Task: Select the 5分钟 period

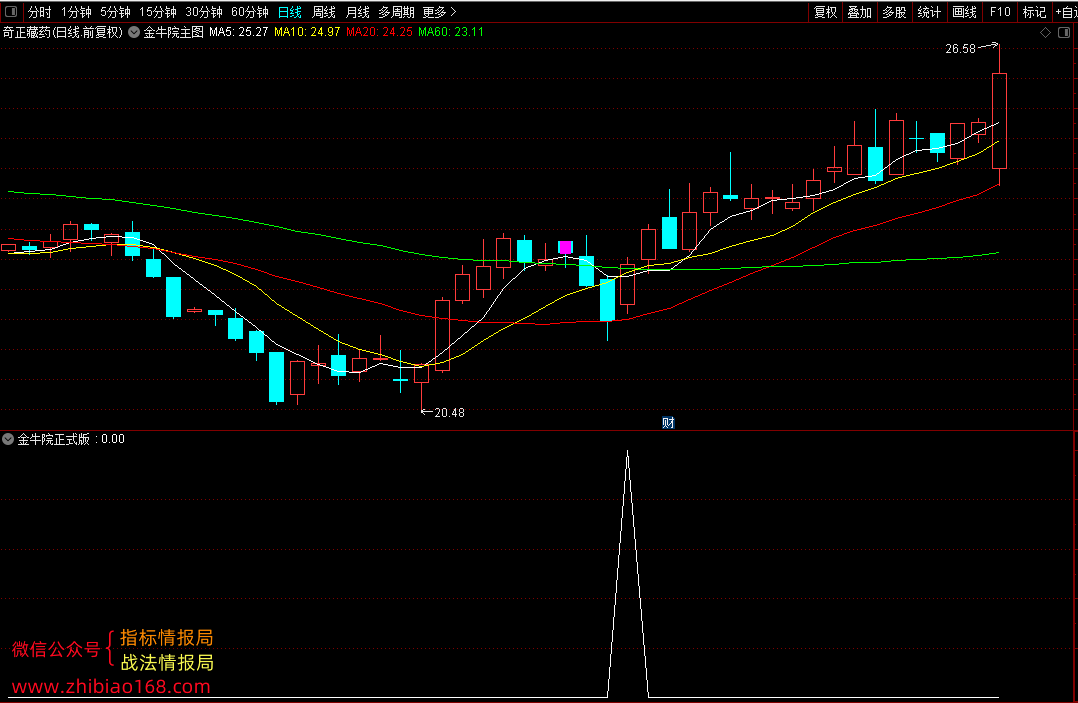Action: coord(115,12)
